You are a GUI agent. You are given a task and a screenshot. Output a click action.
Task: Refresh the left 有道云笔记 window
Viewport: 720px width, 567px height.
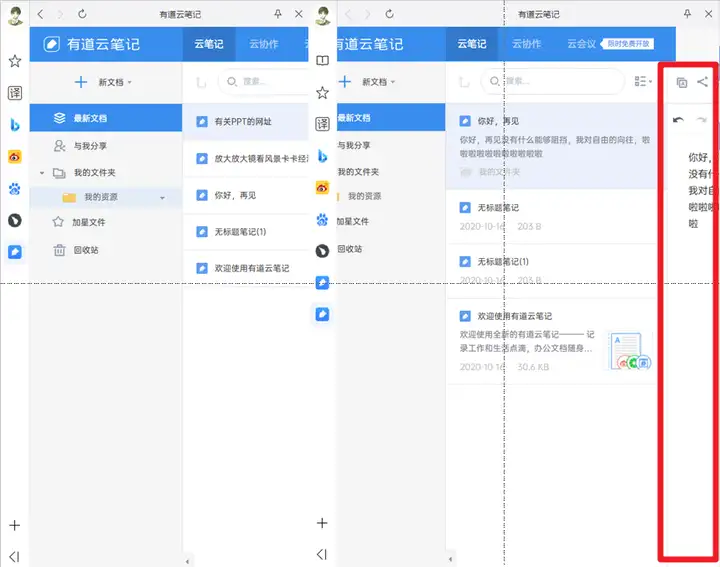(x=82, y=14)
